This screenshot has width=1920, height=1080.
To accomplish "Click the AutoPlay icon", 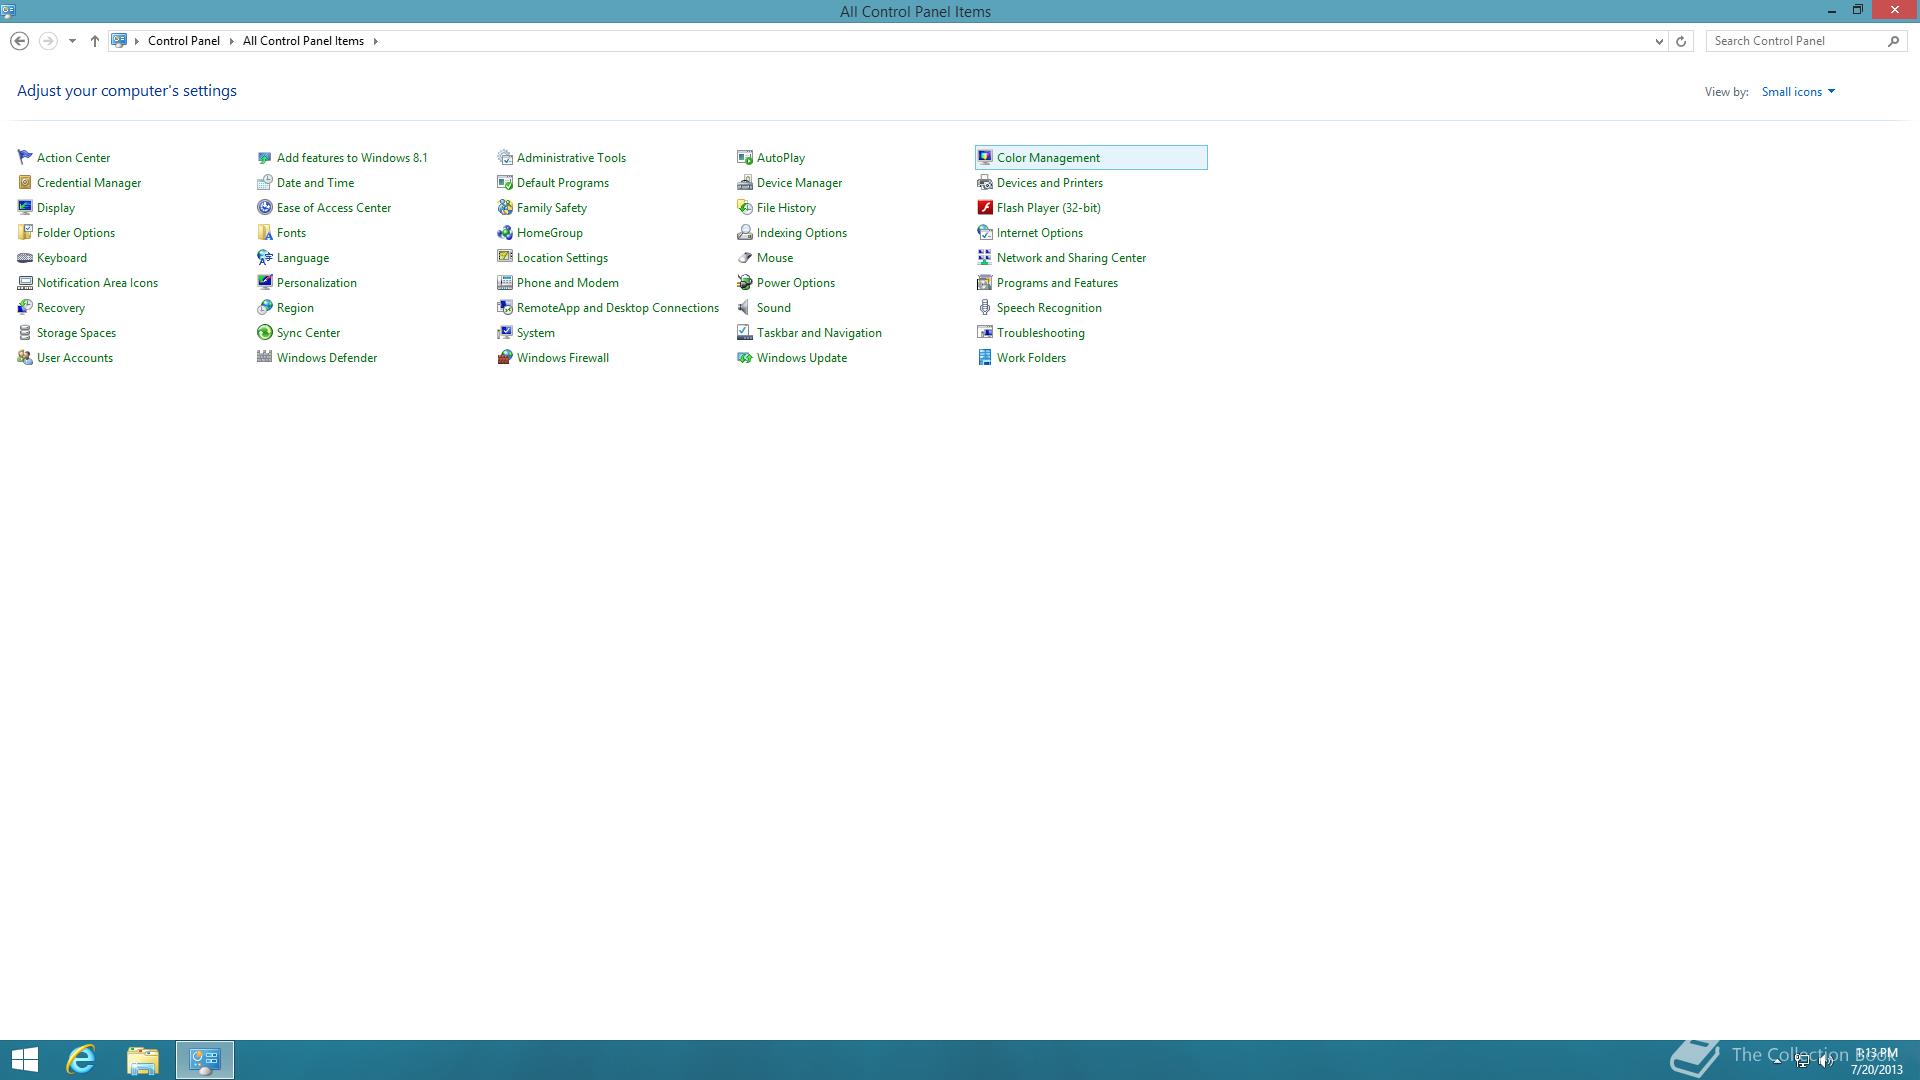I will point(745,157).
